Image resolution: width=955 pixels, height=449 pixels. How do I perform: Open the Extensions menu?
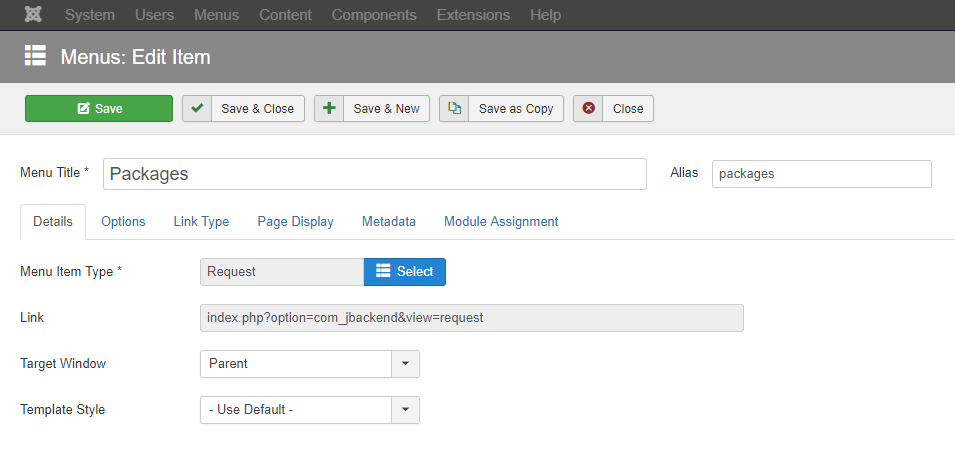coord(473,15)
